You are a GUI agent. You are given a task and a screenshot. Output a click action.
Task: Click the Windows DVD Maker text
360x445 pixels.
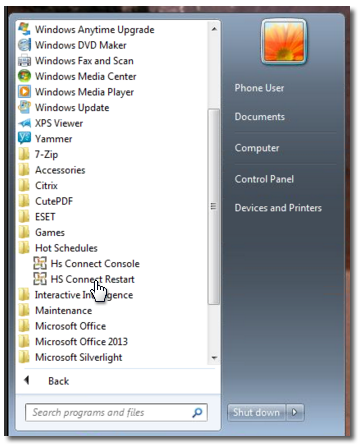pos(81,45)
